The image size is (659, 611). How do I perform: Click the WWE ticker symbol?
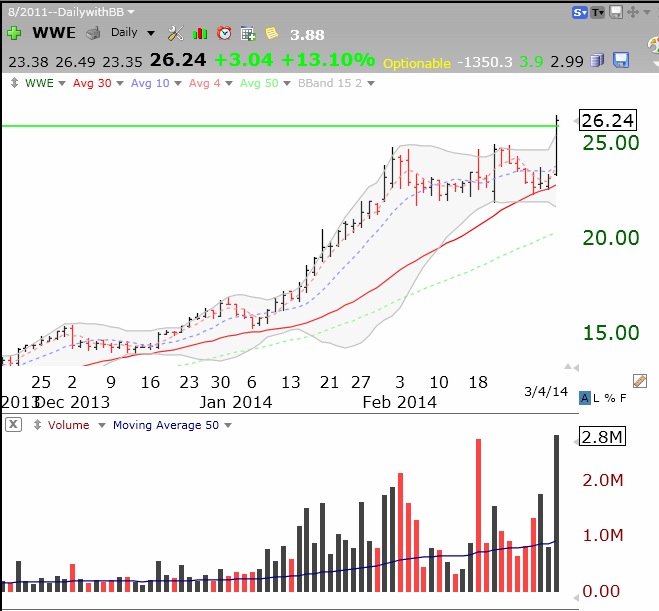point(54,33)
